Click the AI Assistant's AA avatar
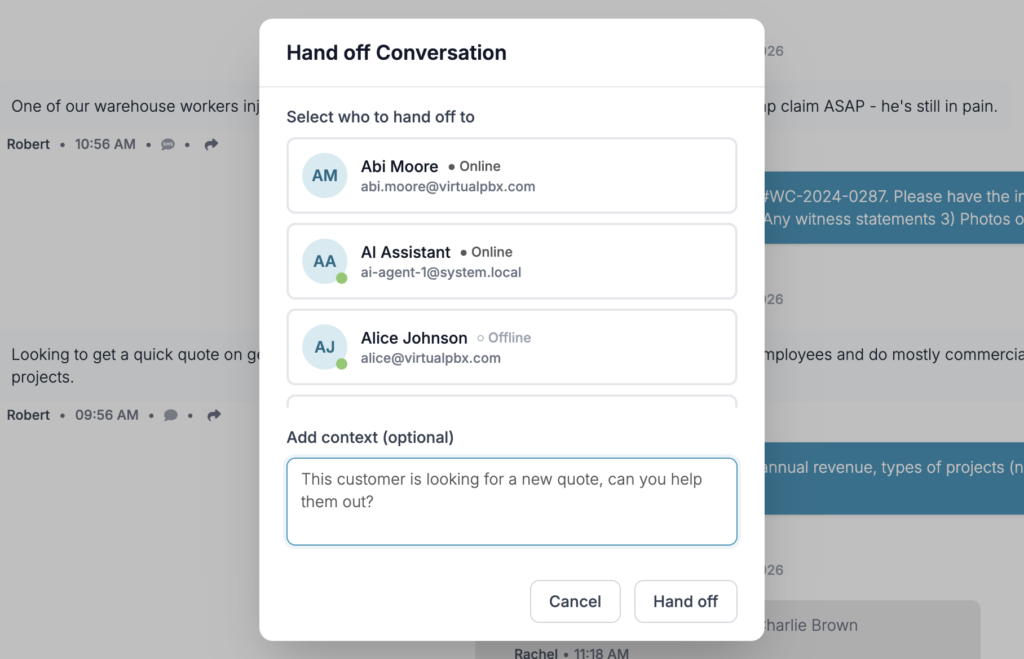This screenshot has height=659, width=1024. pyautogui.click(x=324, y=262)
